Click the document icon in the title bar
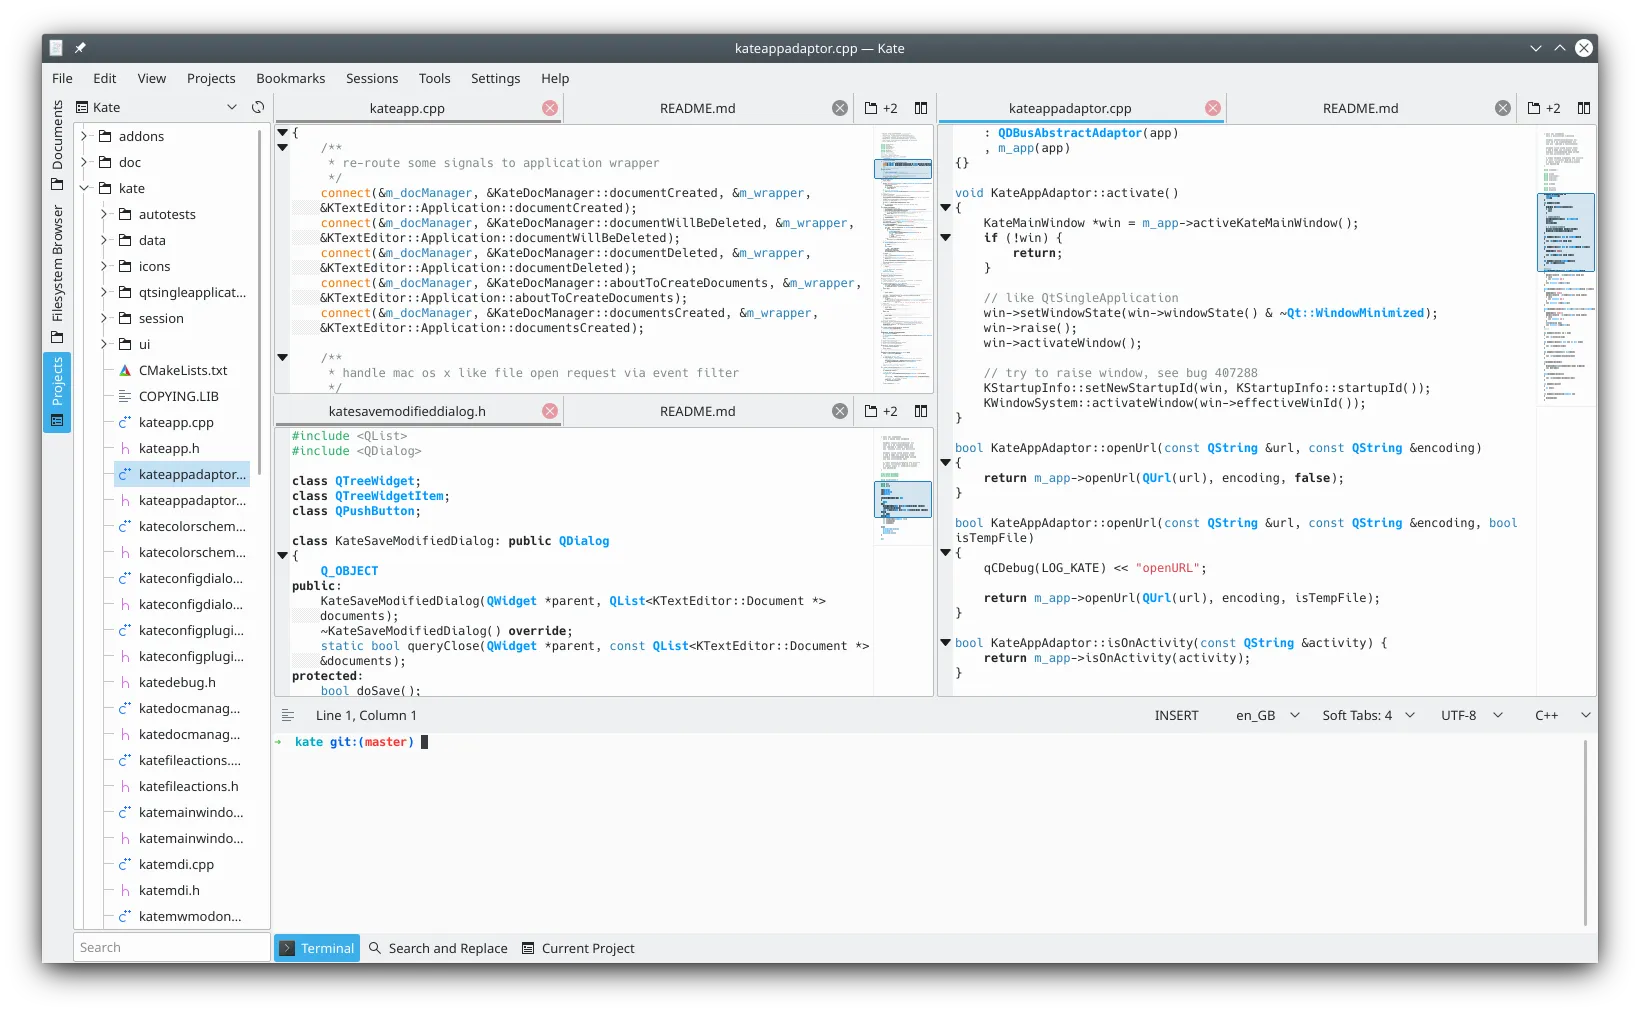 point(56,47)
